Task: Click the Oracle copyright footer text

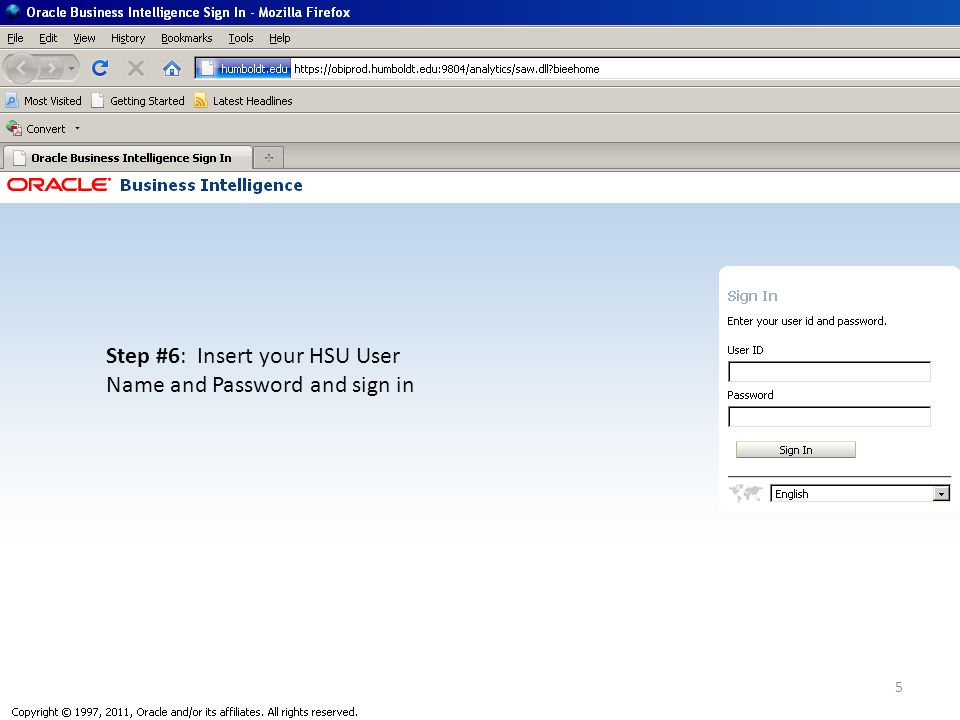Action: tap(184, 712)
